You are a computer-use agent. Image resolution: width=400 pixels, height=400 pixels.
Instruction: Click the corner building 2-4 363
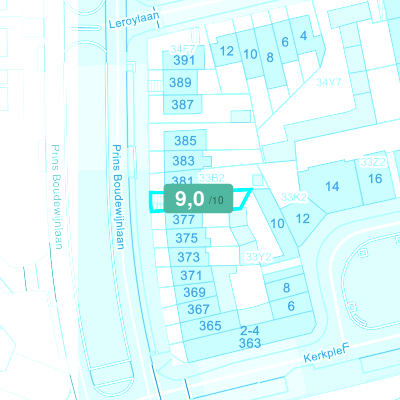tap(250, 337)
